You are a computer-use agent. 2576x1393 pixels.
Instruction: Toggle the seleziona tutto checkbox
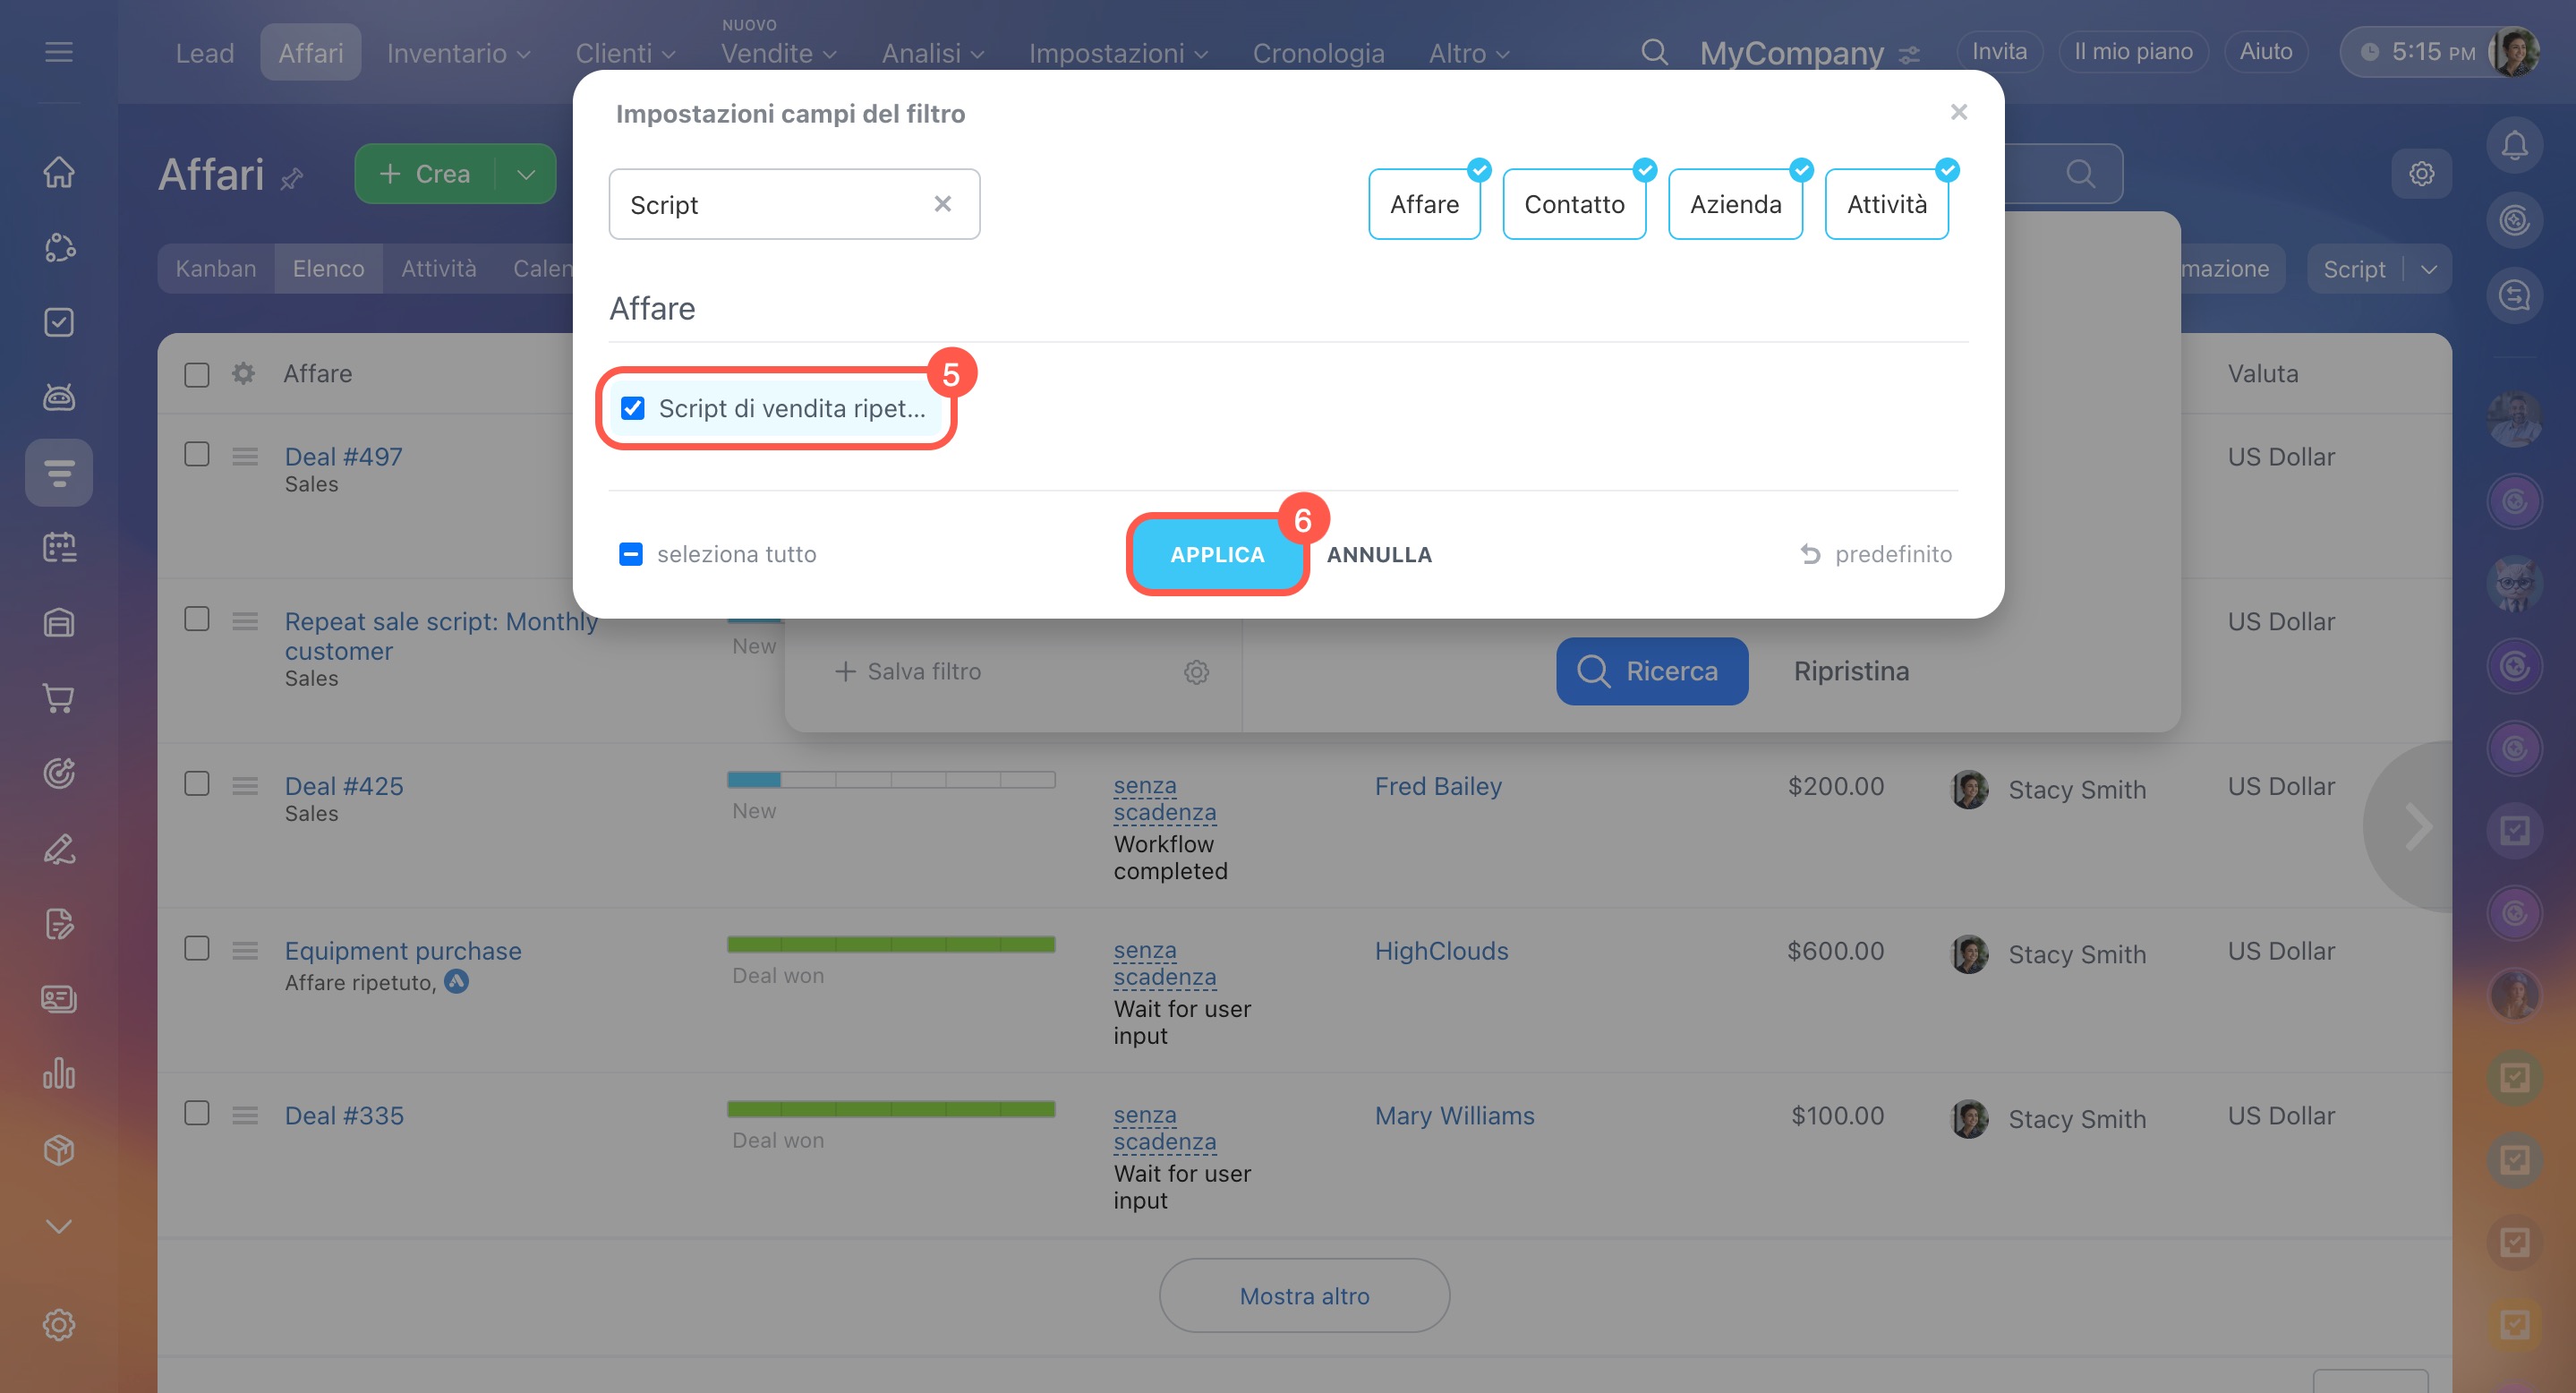631,554
